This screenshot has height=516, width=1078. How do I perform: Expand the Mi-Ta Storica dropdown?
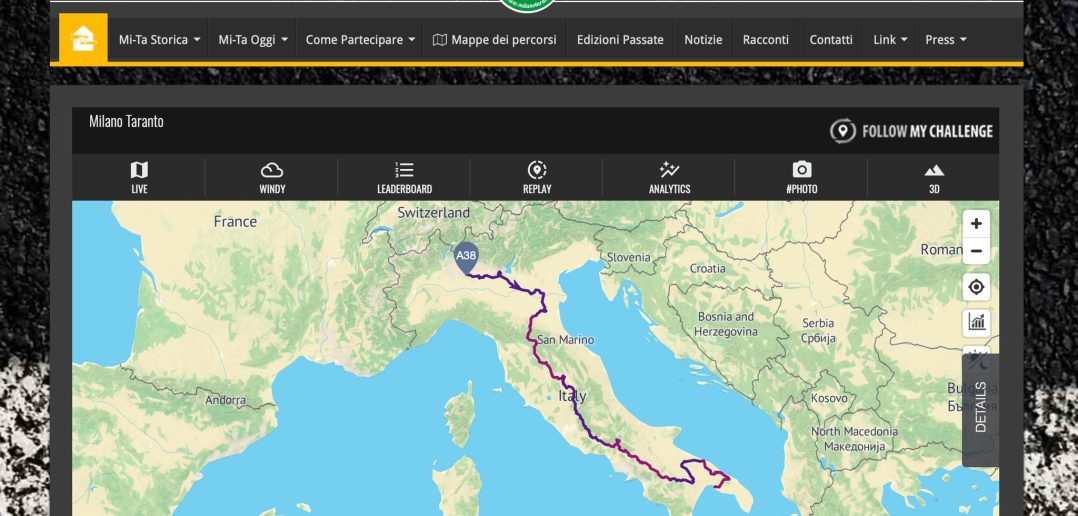(x=159, y=40)
